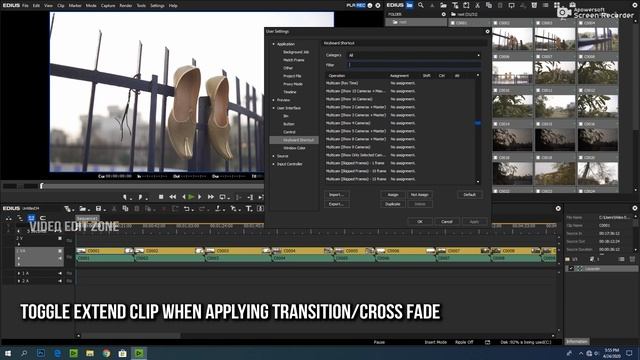The height and width of the screenshot is (360, 640).
Task: Mute audio track 2 A
Action: pyautogui.click(x=60, y=281)
